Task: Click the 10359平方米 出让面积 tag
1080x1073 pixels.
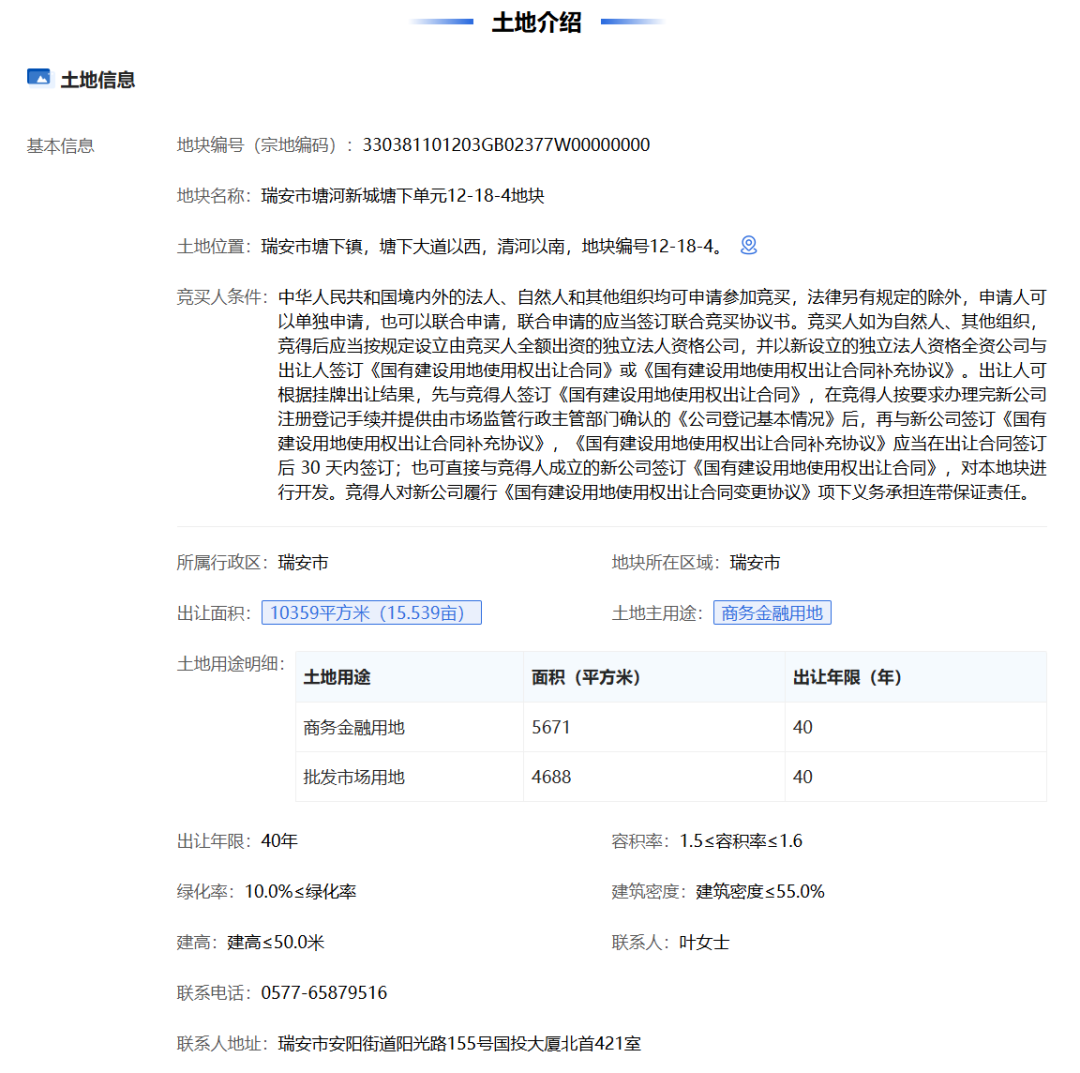Action: point(371,613)
